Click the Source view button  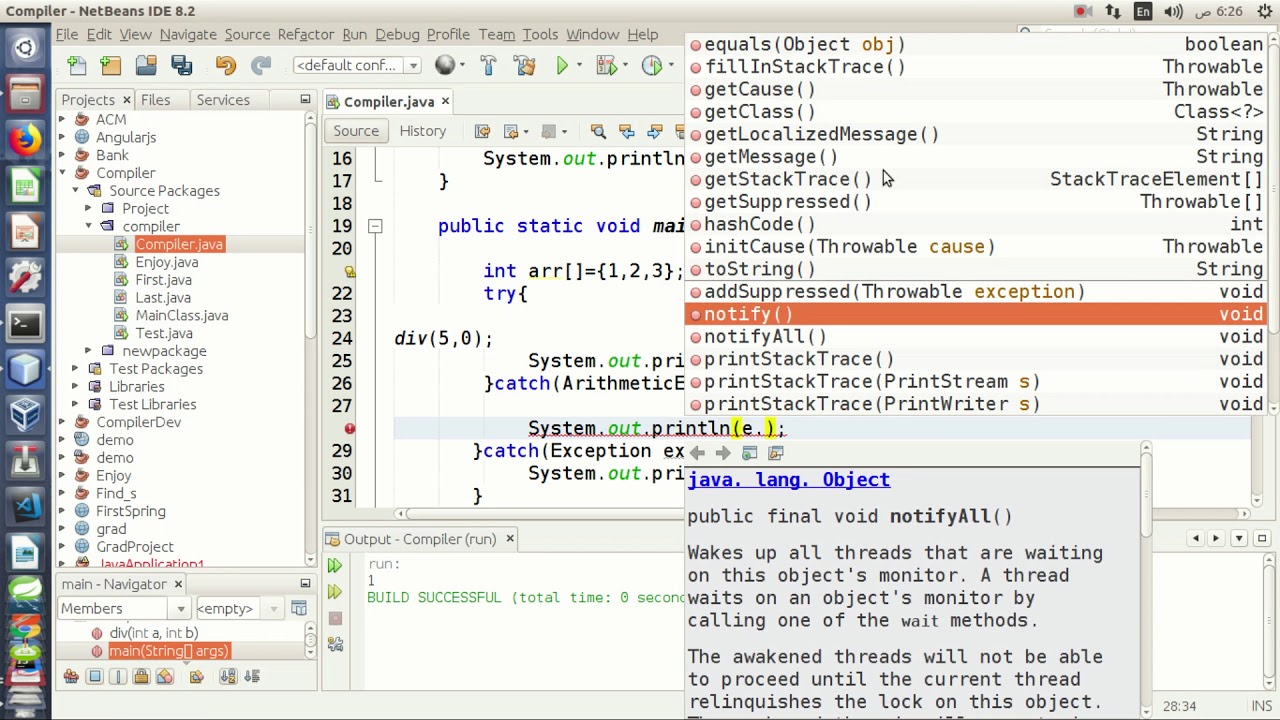point(356,131)
